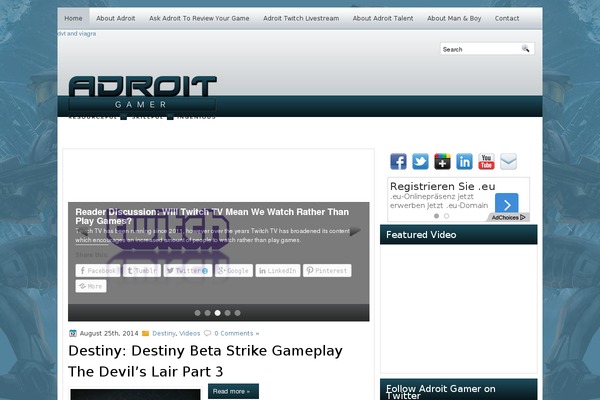The height and width of the screenshot is (400, 600).
Task: Open Ask Adroit To Review Your Game
Action: (x=199, y=18)
